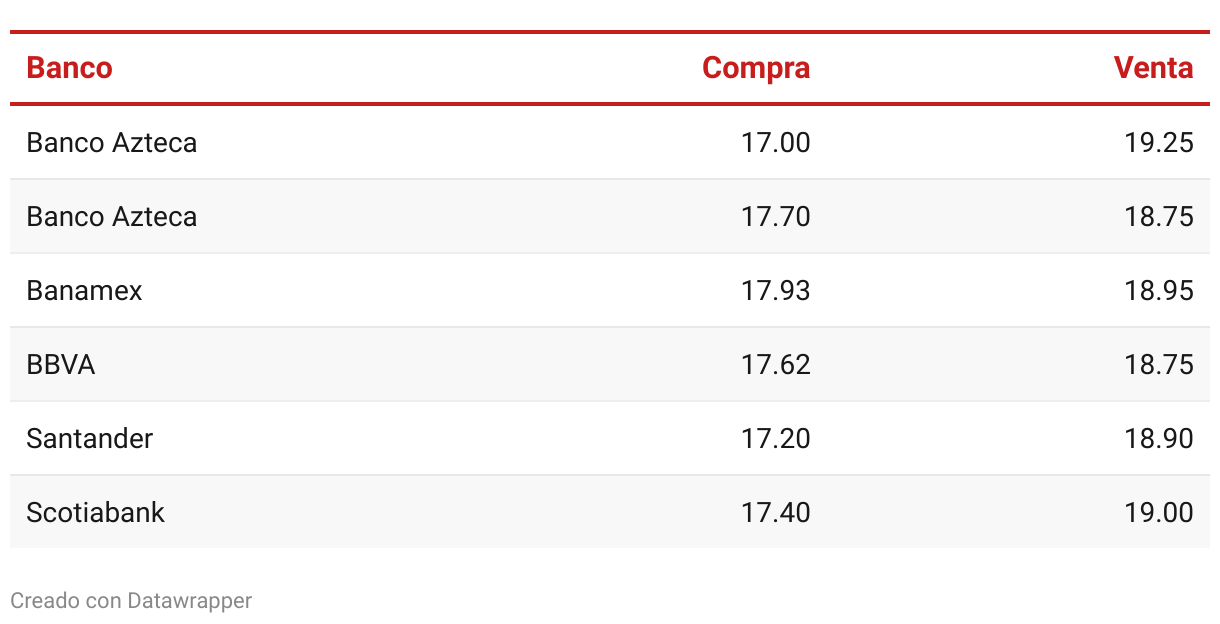Image resolution: width=1220 pixels, height=624 pixels.
Task: Select Banamex's 18.95 Venta value
Action: tap(1159, 291)
